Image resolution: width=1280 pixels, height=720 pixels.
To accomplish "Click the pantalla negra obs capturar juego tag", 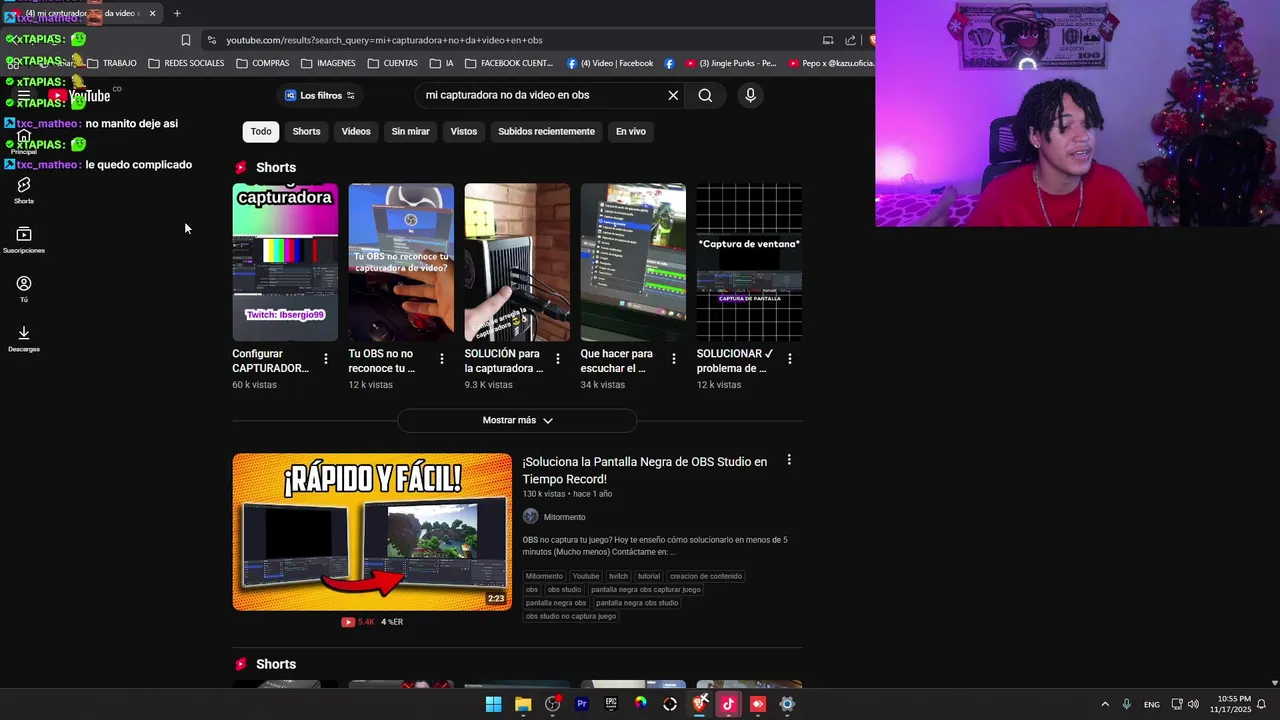I will pyautogui.click(x=646, y=590).
